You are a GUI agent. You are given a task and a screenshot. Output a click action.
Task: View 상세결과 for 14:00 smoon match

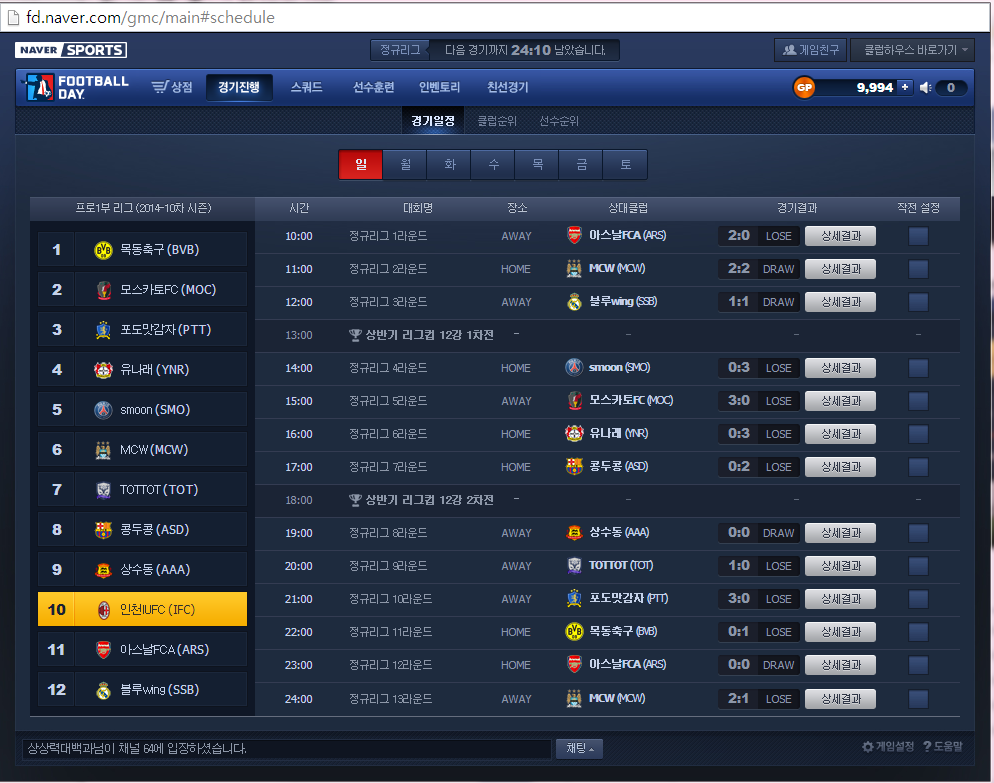841,368
